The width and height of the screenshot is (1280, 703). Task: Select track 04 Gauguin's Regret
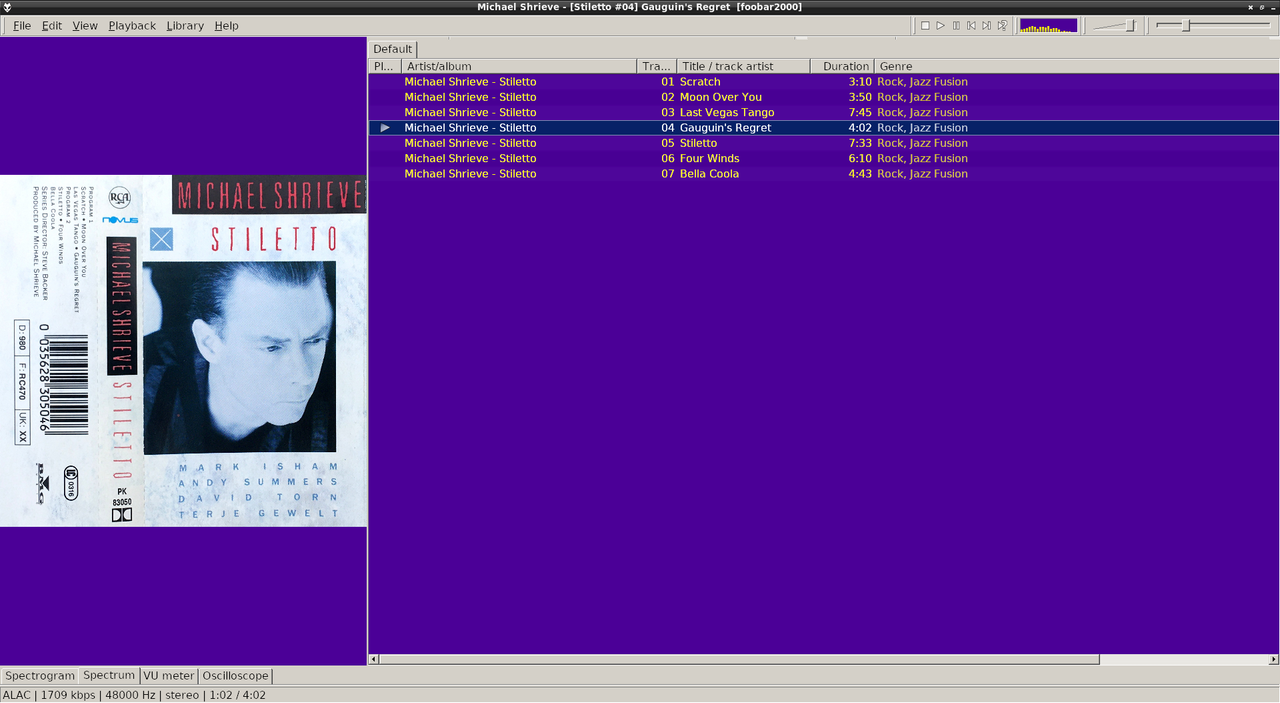[824, 128]
